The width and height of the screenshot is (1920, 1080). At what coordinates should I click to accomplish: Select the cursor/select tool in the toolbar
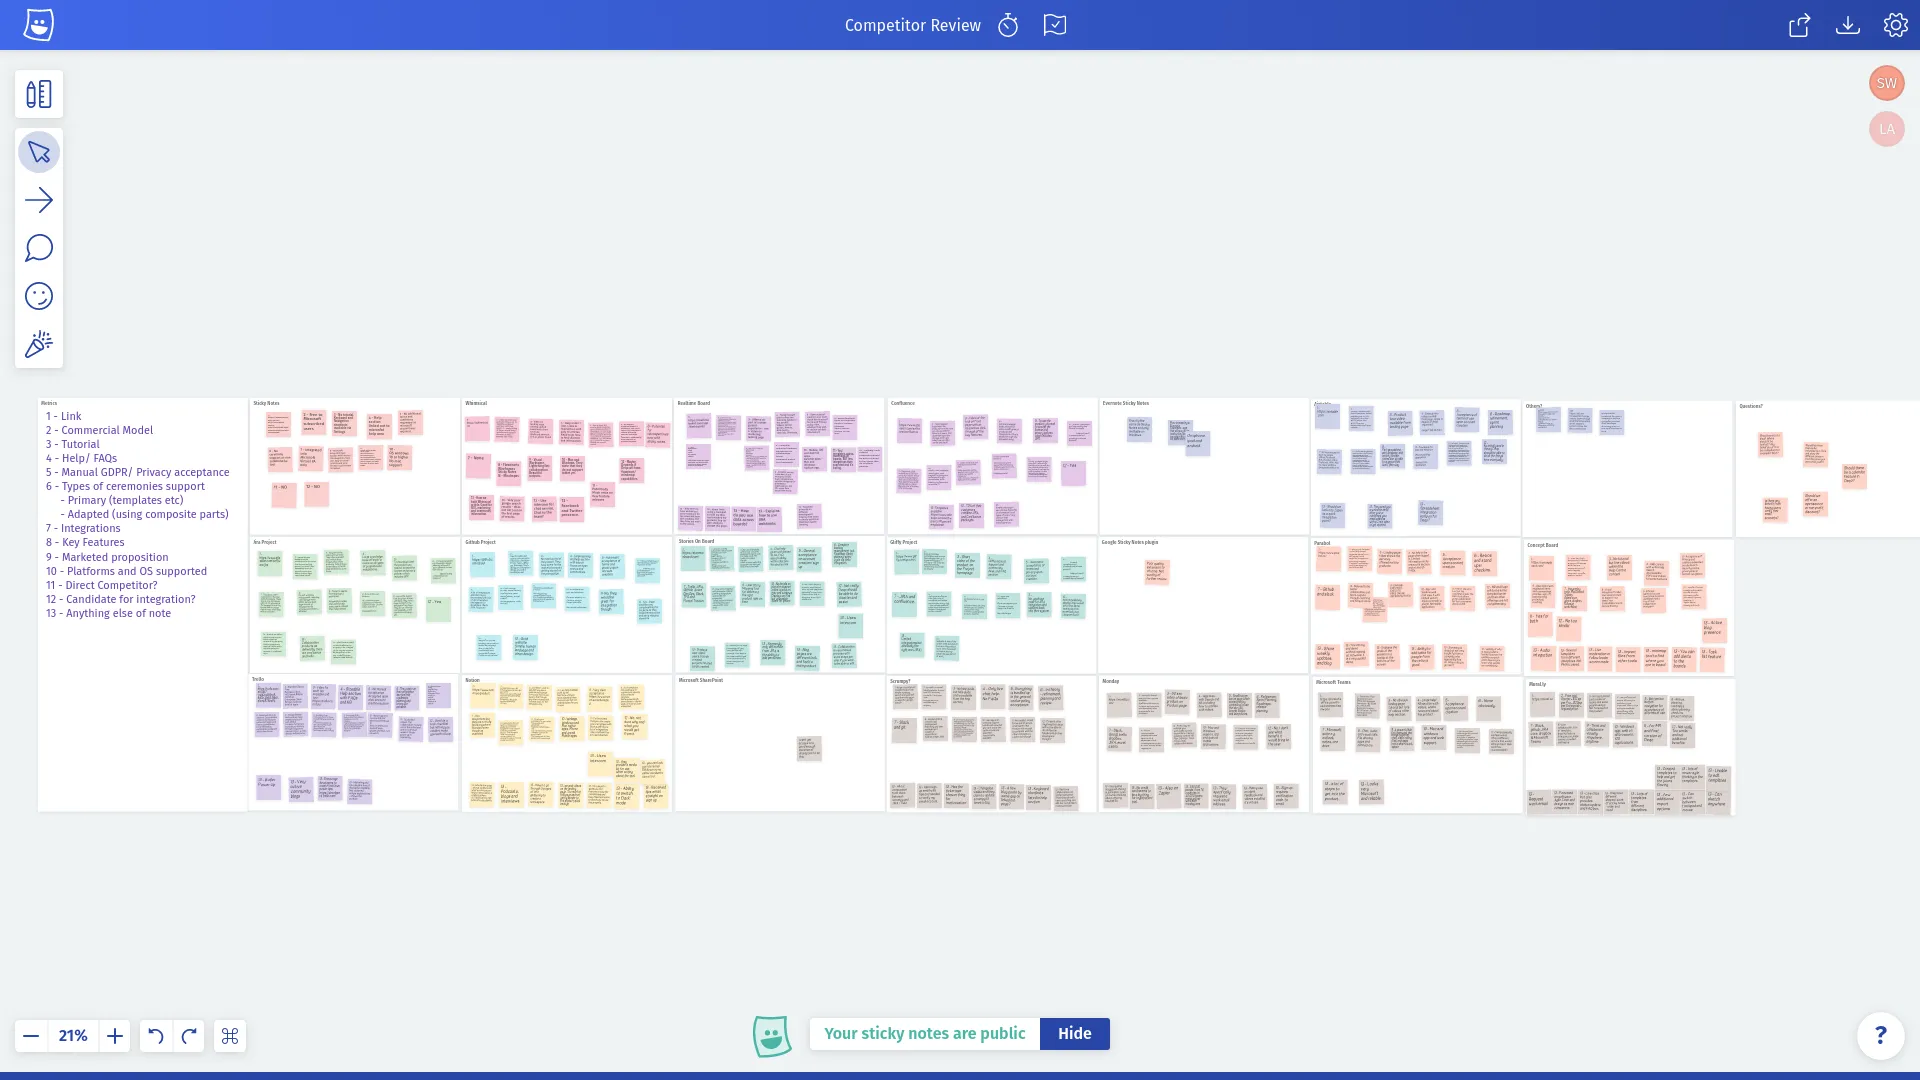39,152
